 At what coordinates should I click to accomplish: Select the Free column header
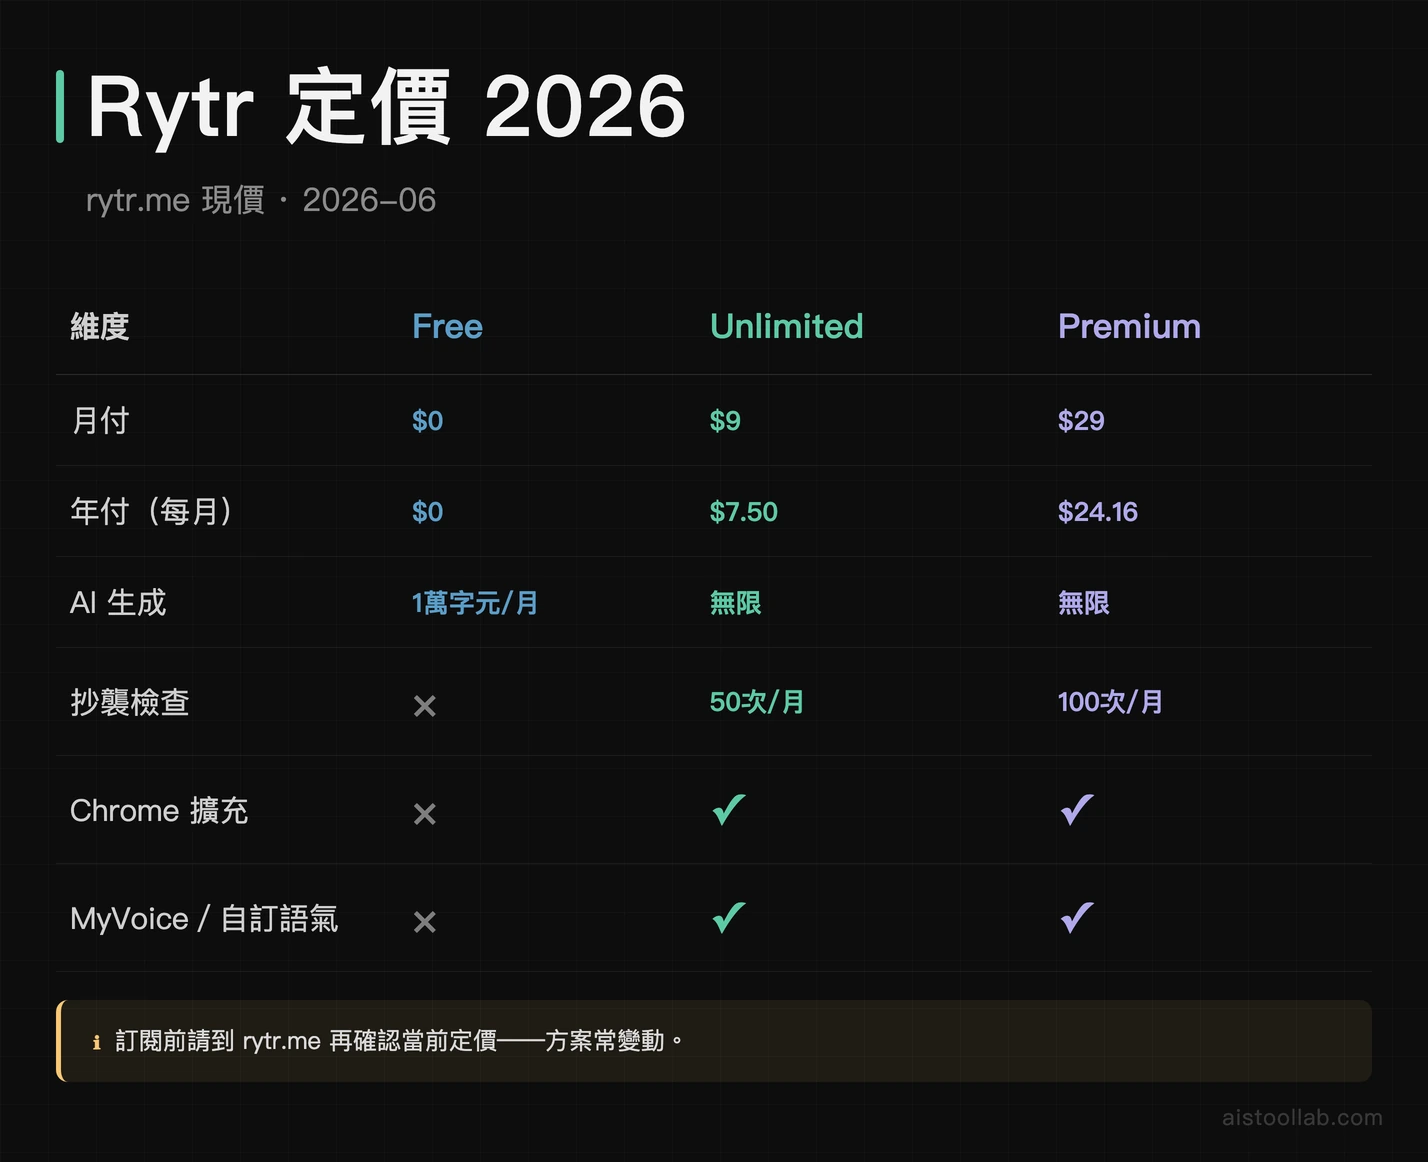pyautogui.click(x=447, y=326)
